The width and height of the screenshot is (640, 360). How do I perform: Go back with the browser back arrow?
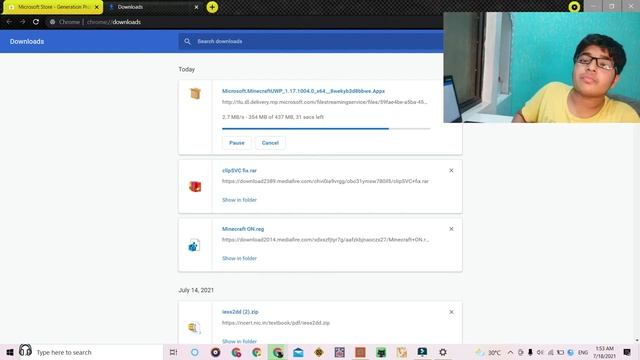pos(9,22)
